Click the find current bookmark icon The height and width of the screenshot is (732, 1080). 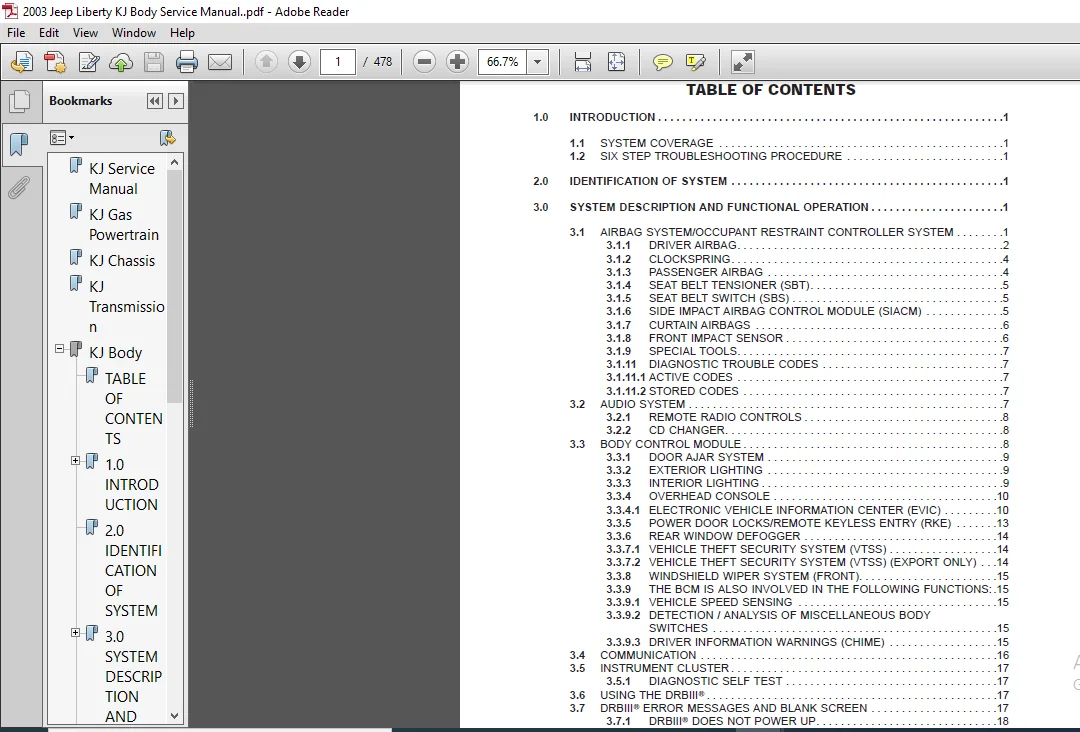(x=167, y=138)
